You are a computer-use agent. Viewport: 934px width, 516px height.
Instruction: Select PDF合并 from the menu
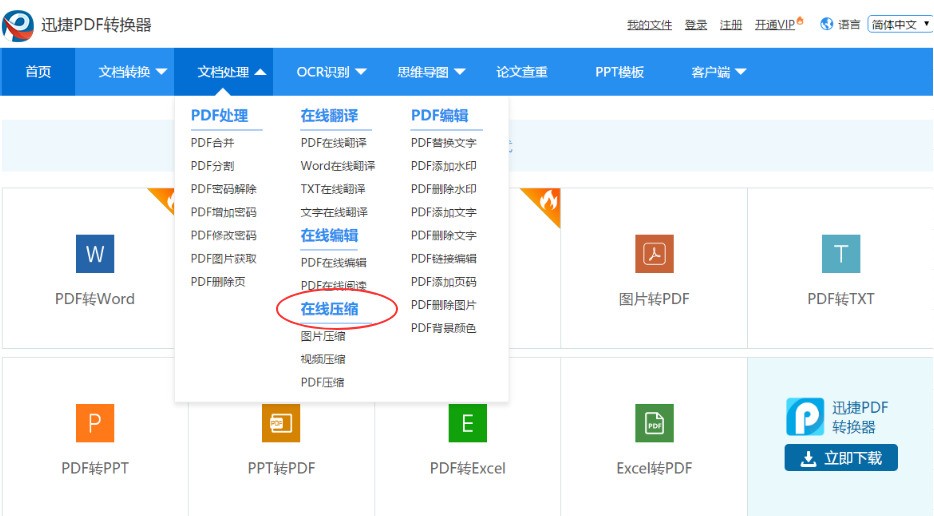[213, 142]
